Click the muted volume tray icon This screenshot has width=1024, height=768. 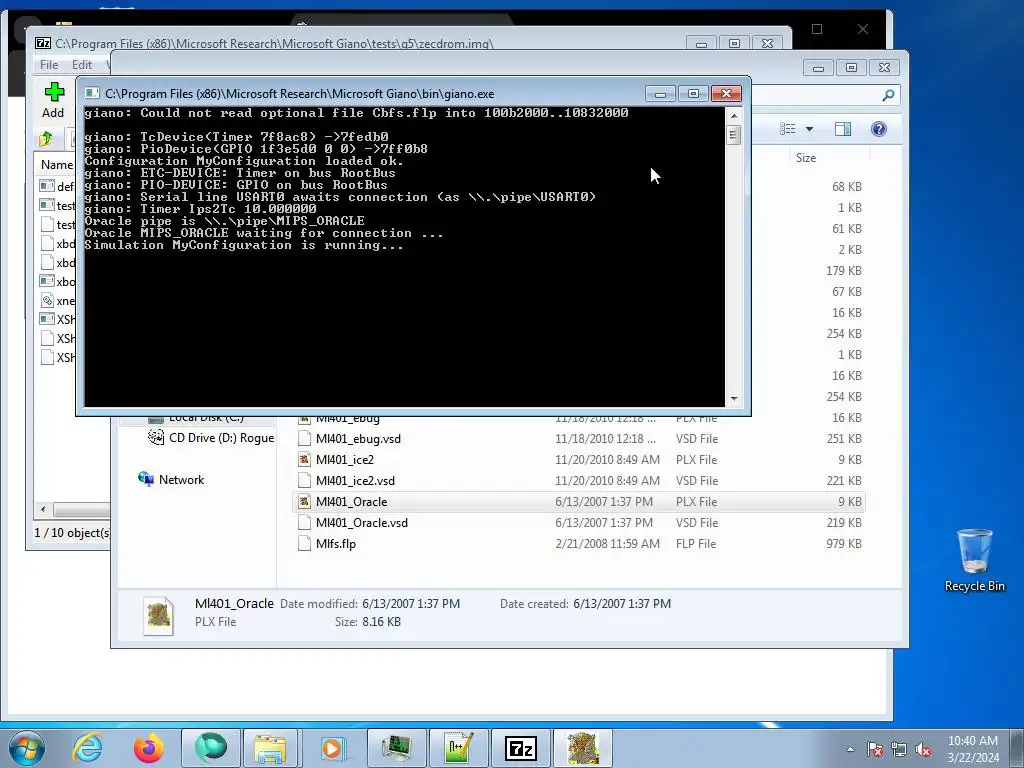[923, 749]
